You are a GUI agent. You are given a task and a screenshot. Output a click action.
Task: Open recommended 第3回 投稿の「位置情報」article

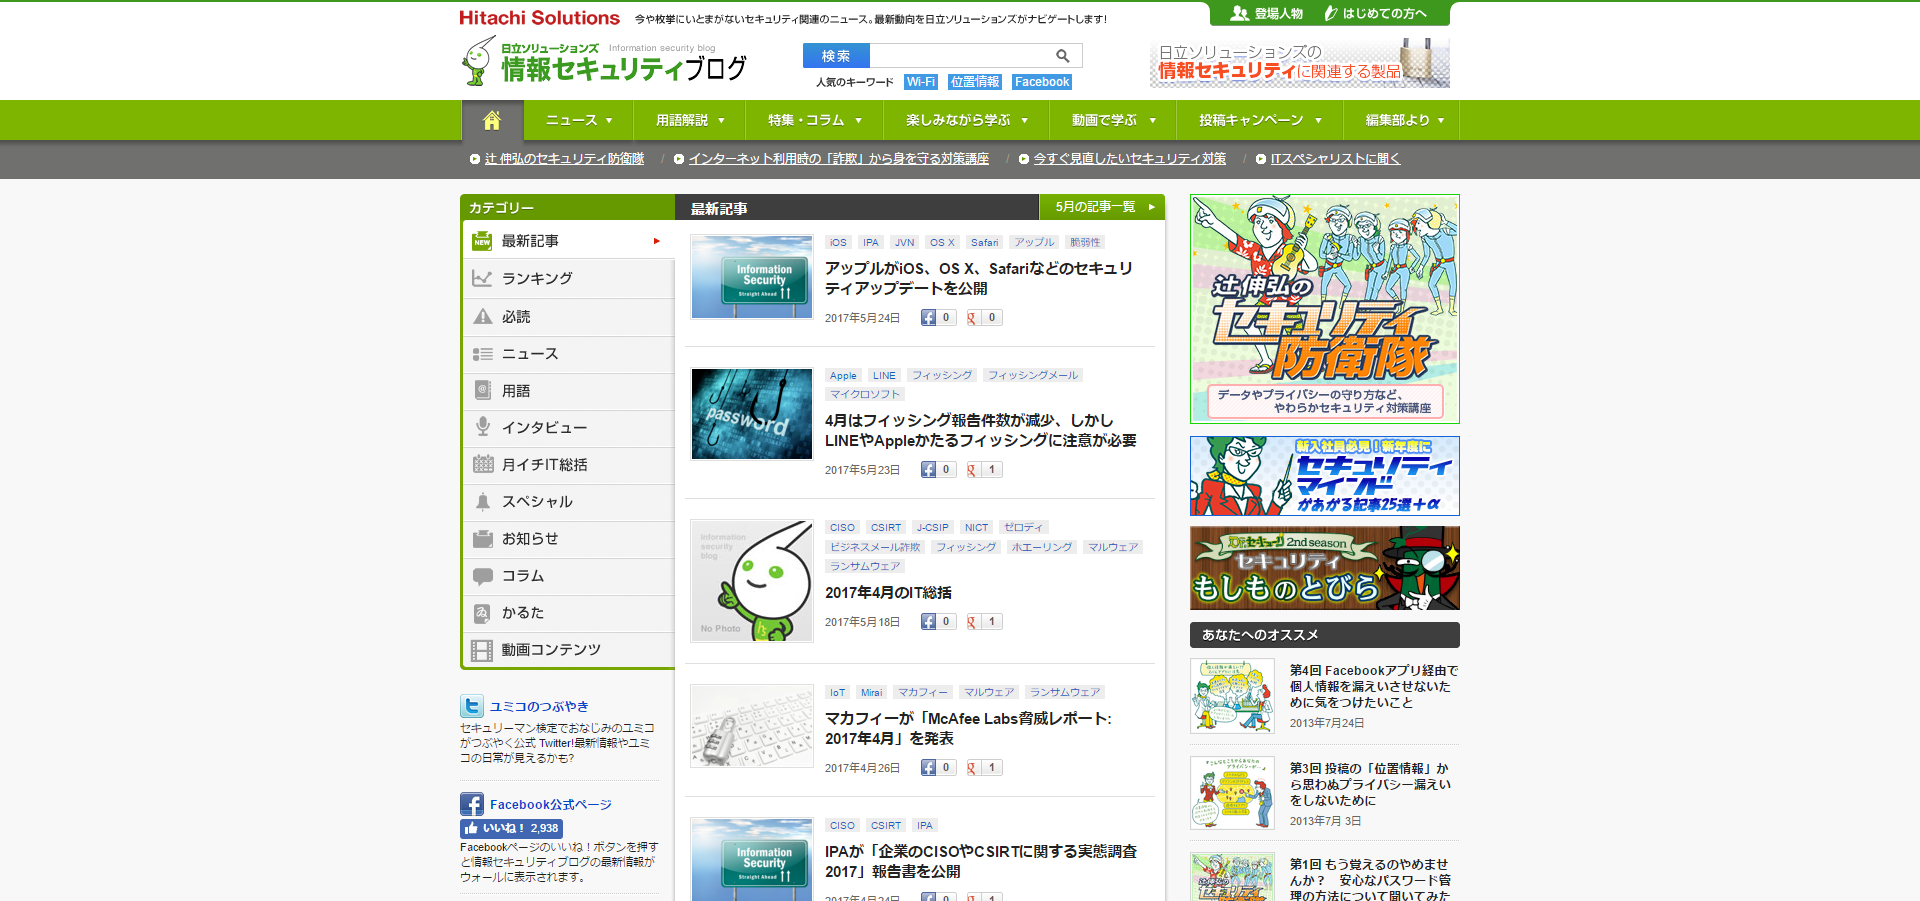pos(1369,785)
